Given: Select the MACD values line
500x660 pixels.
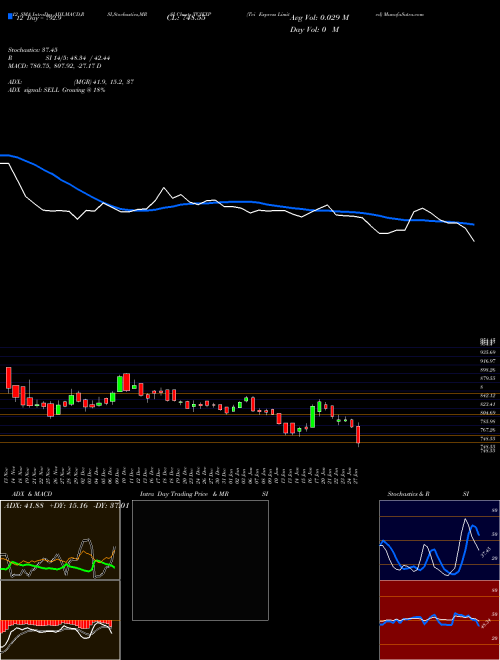Looking at the screenshot, I should [x=55, y=66].
